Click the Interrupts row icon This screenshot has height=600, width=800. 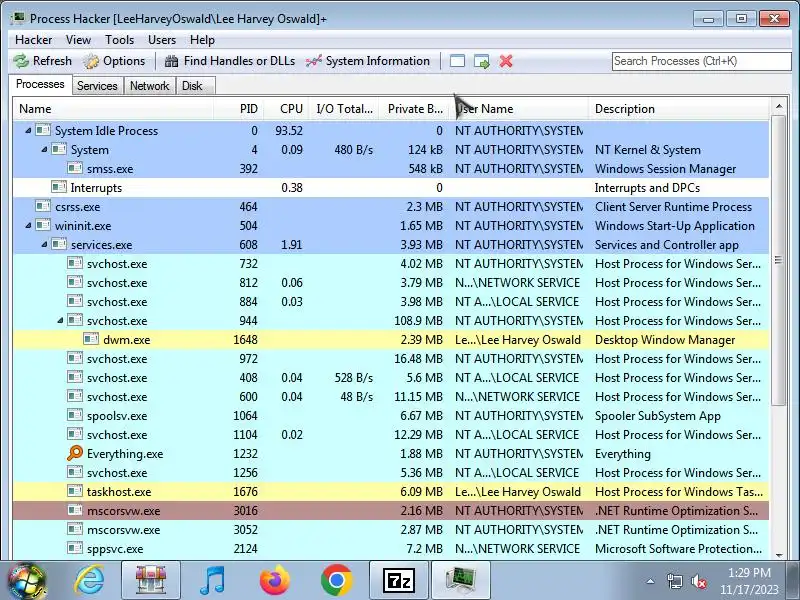59,187
